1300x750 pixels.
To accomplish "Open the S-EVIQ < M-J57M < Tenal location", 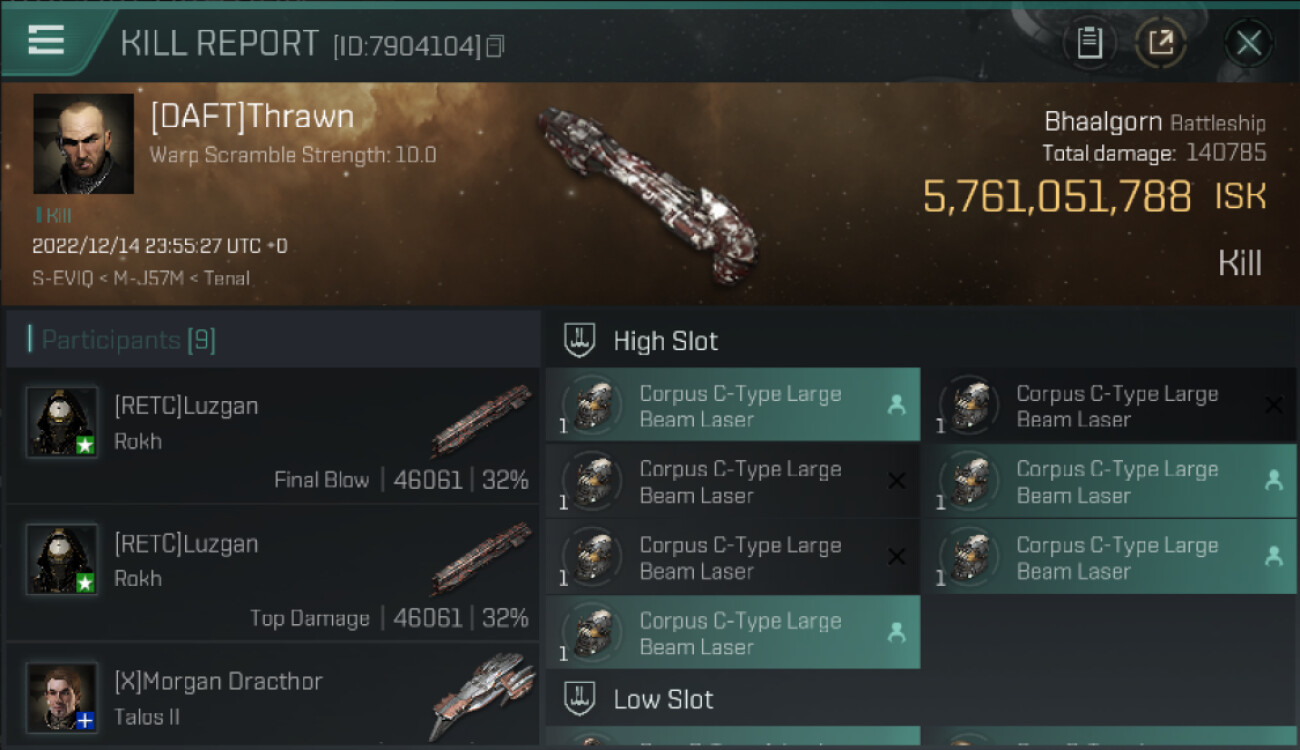I will (x=141, y=278).
